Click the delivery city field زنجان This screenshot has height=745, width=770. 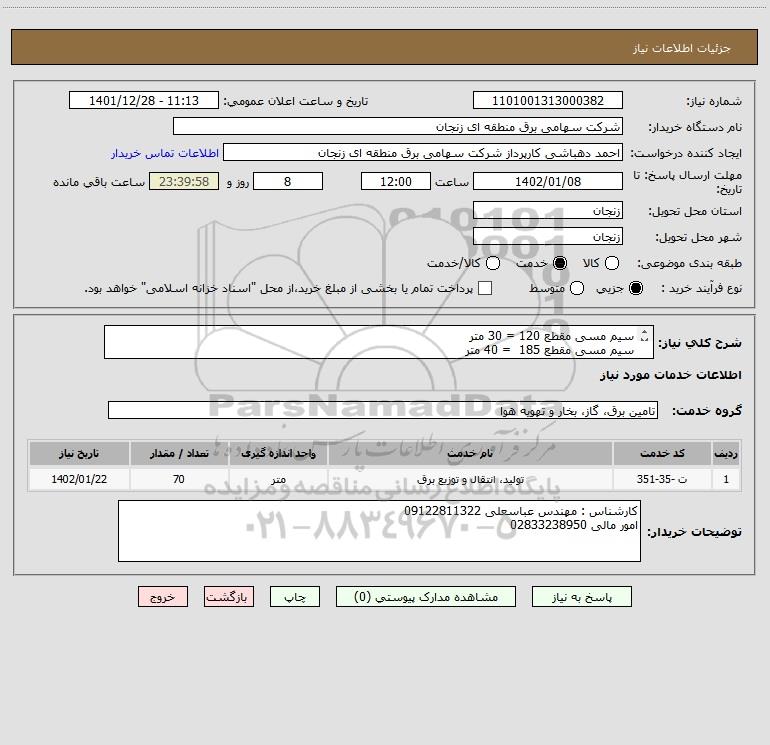pos(548,236)
